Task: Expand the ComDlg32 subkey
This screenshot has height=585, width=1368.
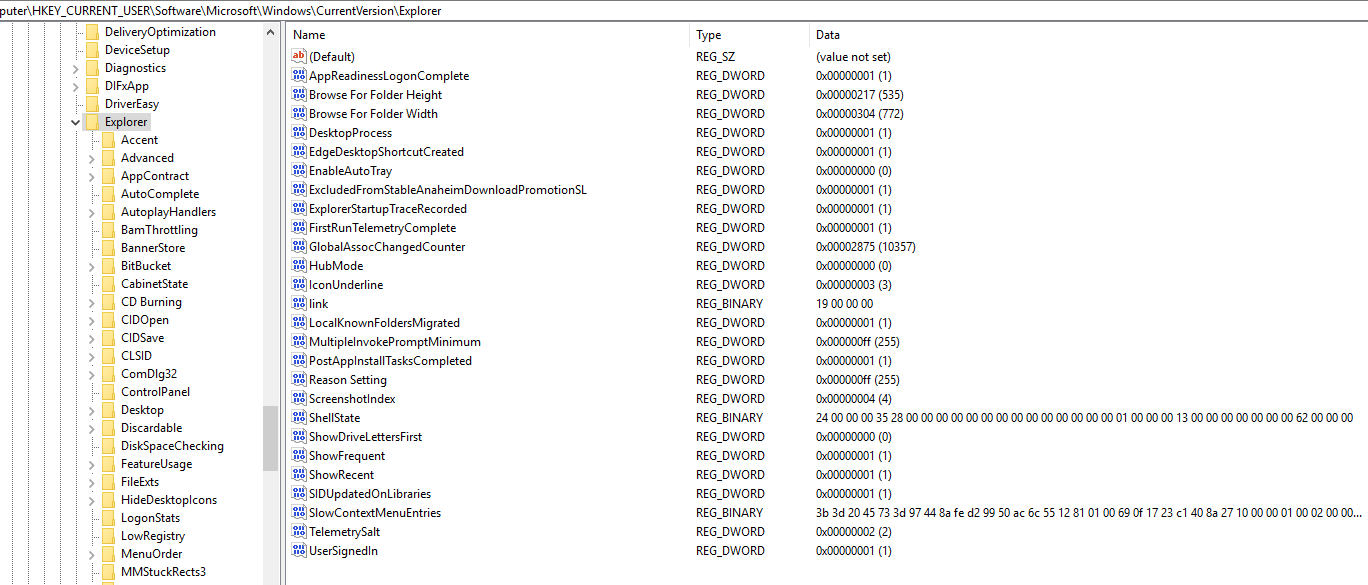Action: 92,374
